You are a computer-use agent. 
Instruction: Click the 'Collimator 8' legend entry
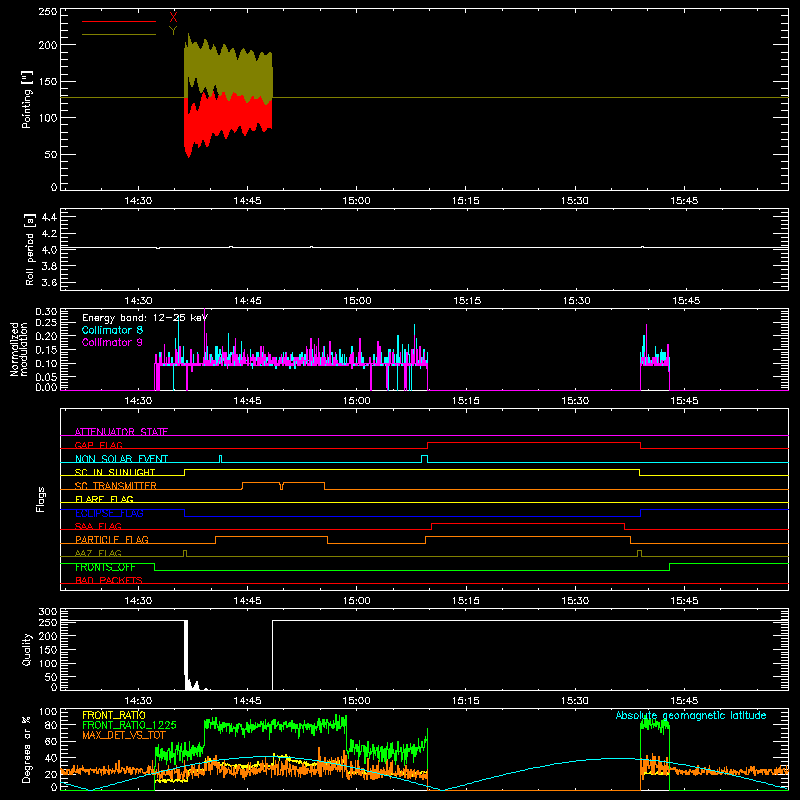coord(112,330)
